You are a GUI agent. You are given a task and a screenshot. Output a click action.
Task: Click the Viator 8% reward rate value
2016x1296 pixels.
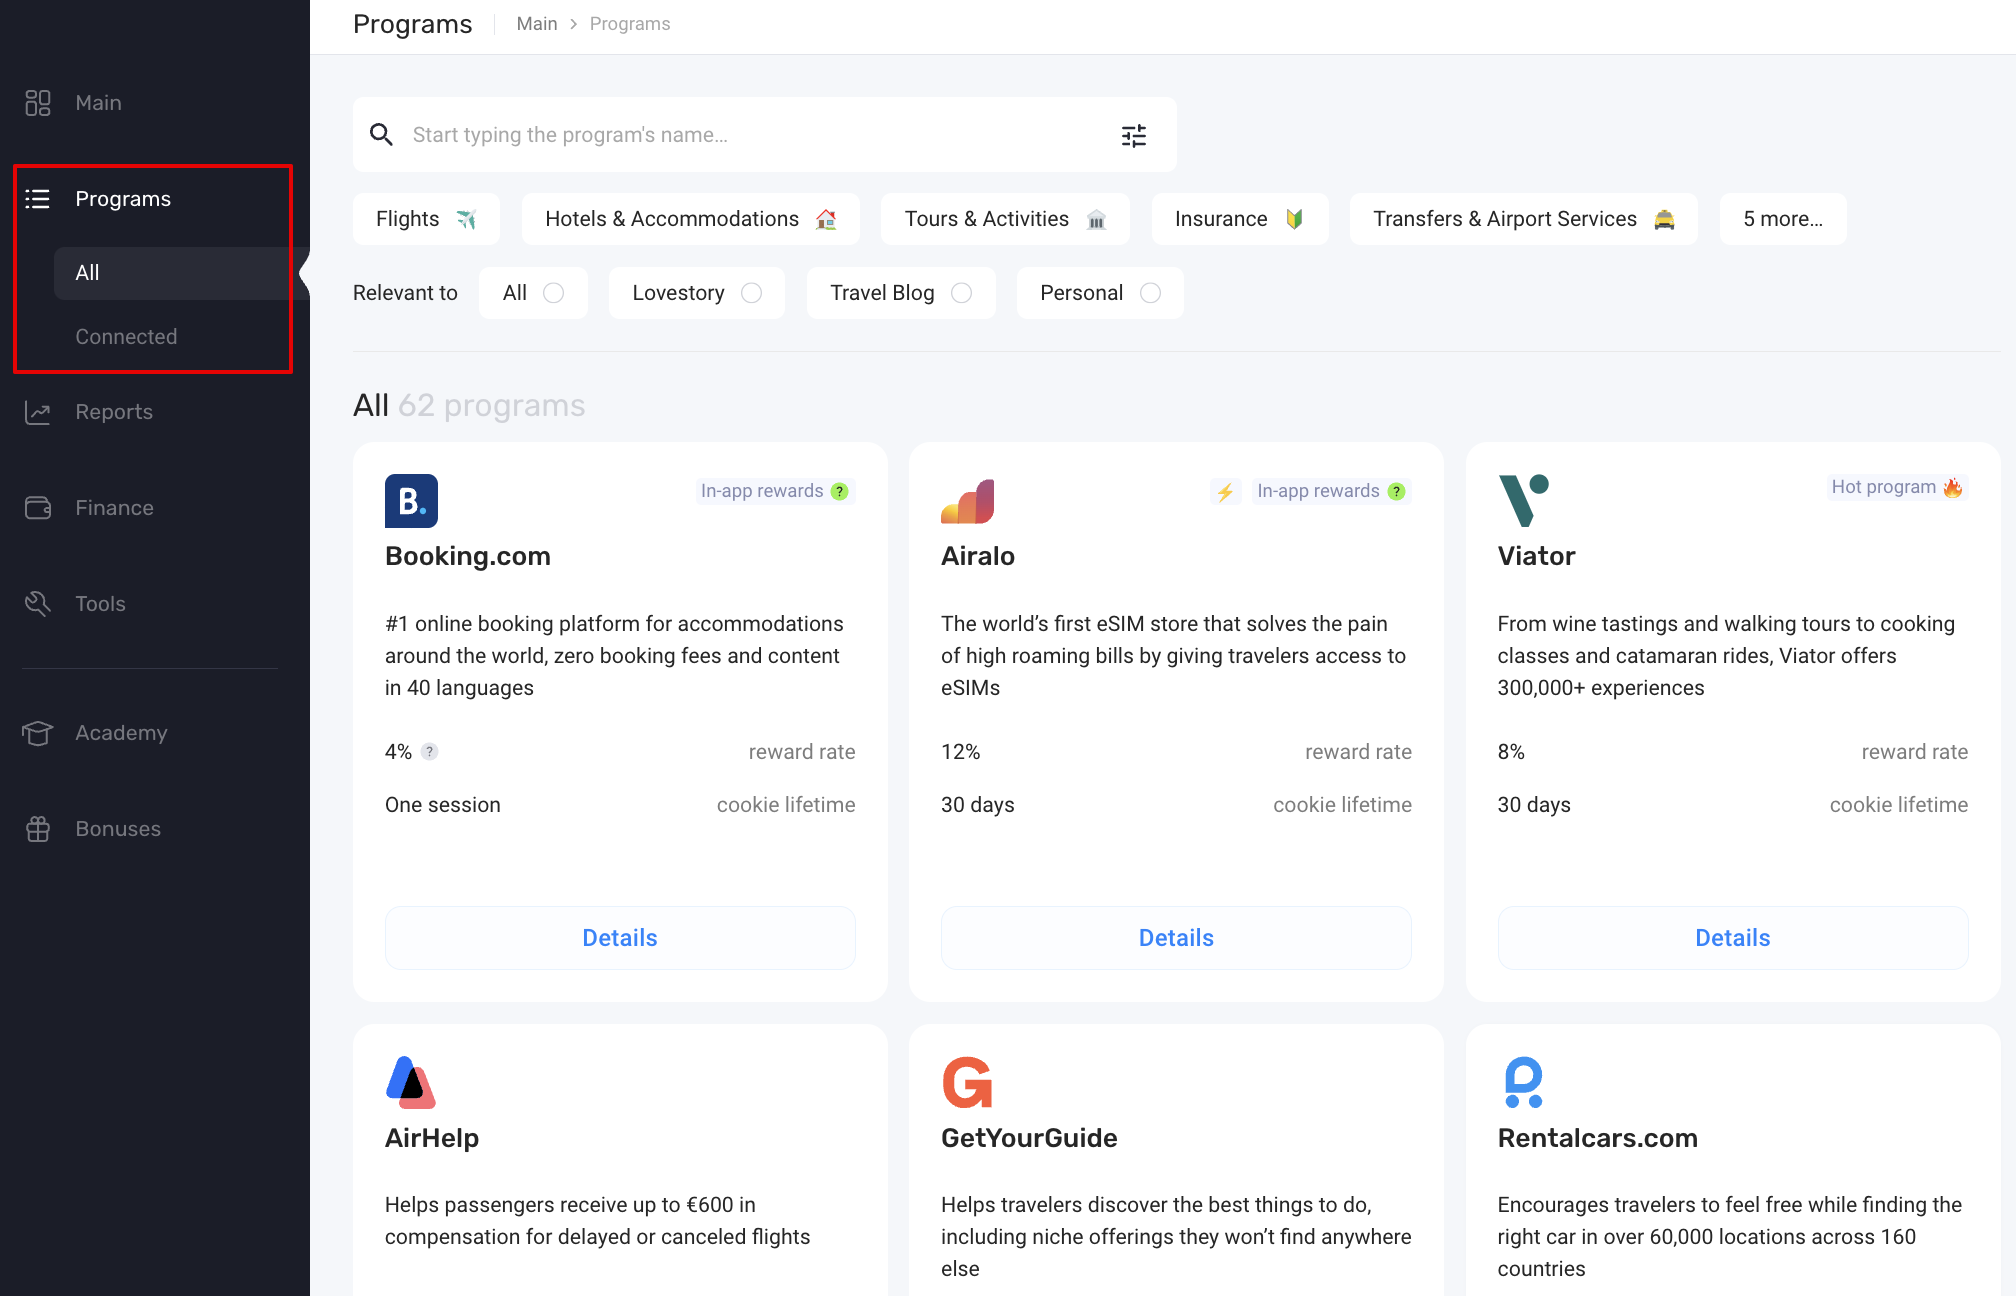(1511, 752)
